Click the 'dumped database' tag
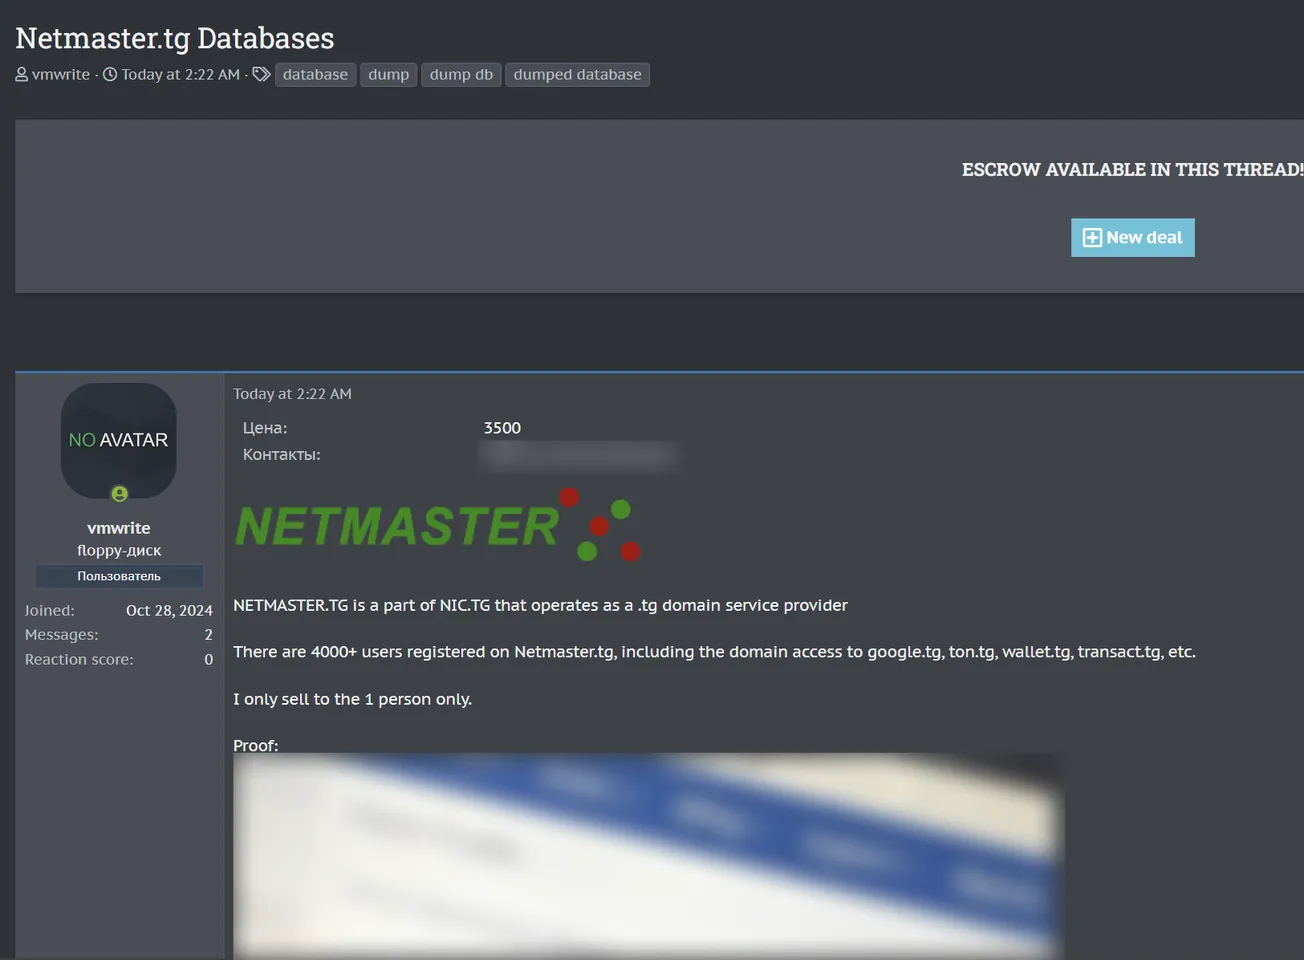Image resolution: width=1304 pixels, height=960 pixels. pyautogui.click(x=577, y=75)
